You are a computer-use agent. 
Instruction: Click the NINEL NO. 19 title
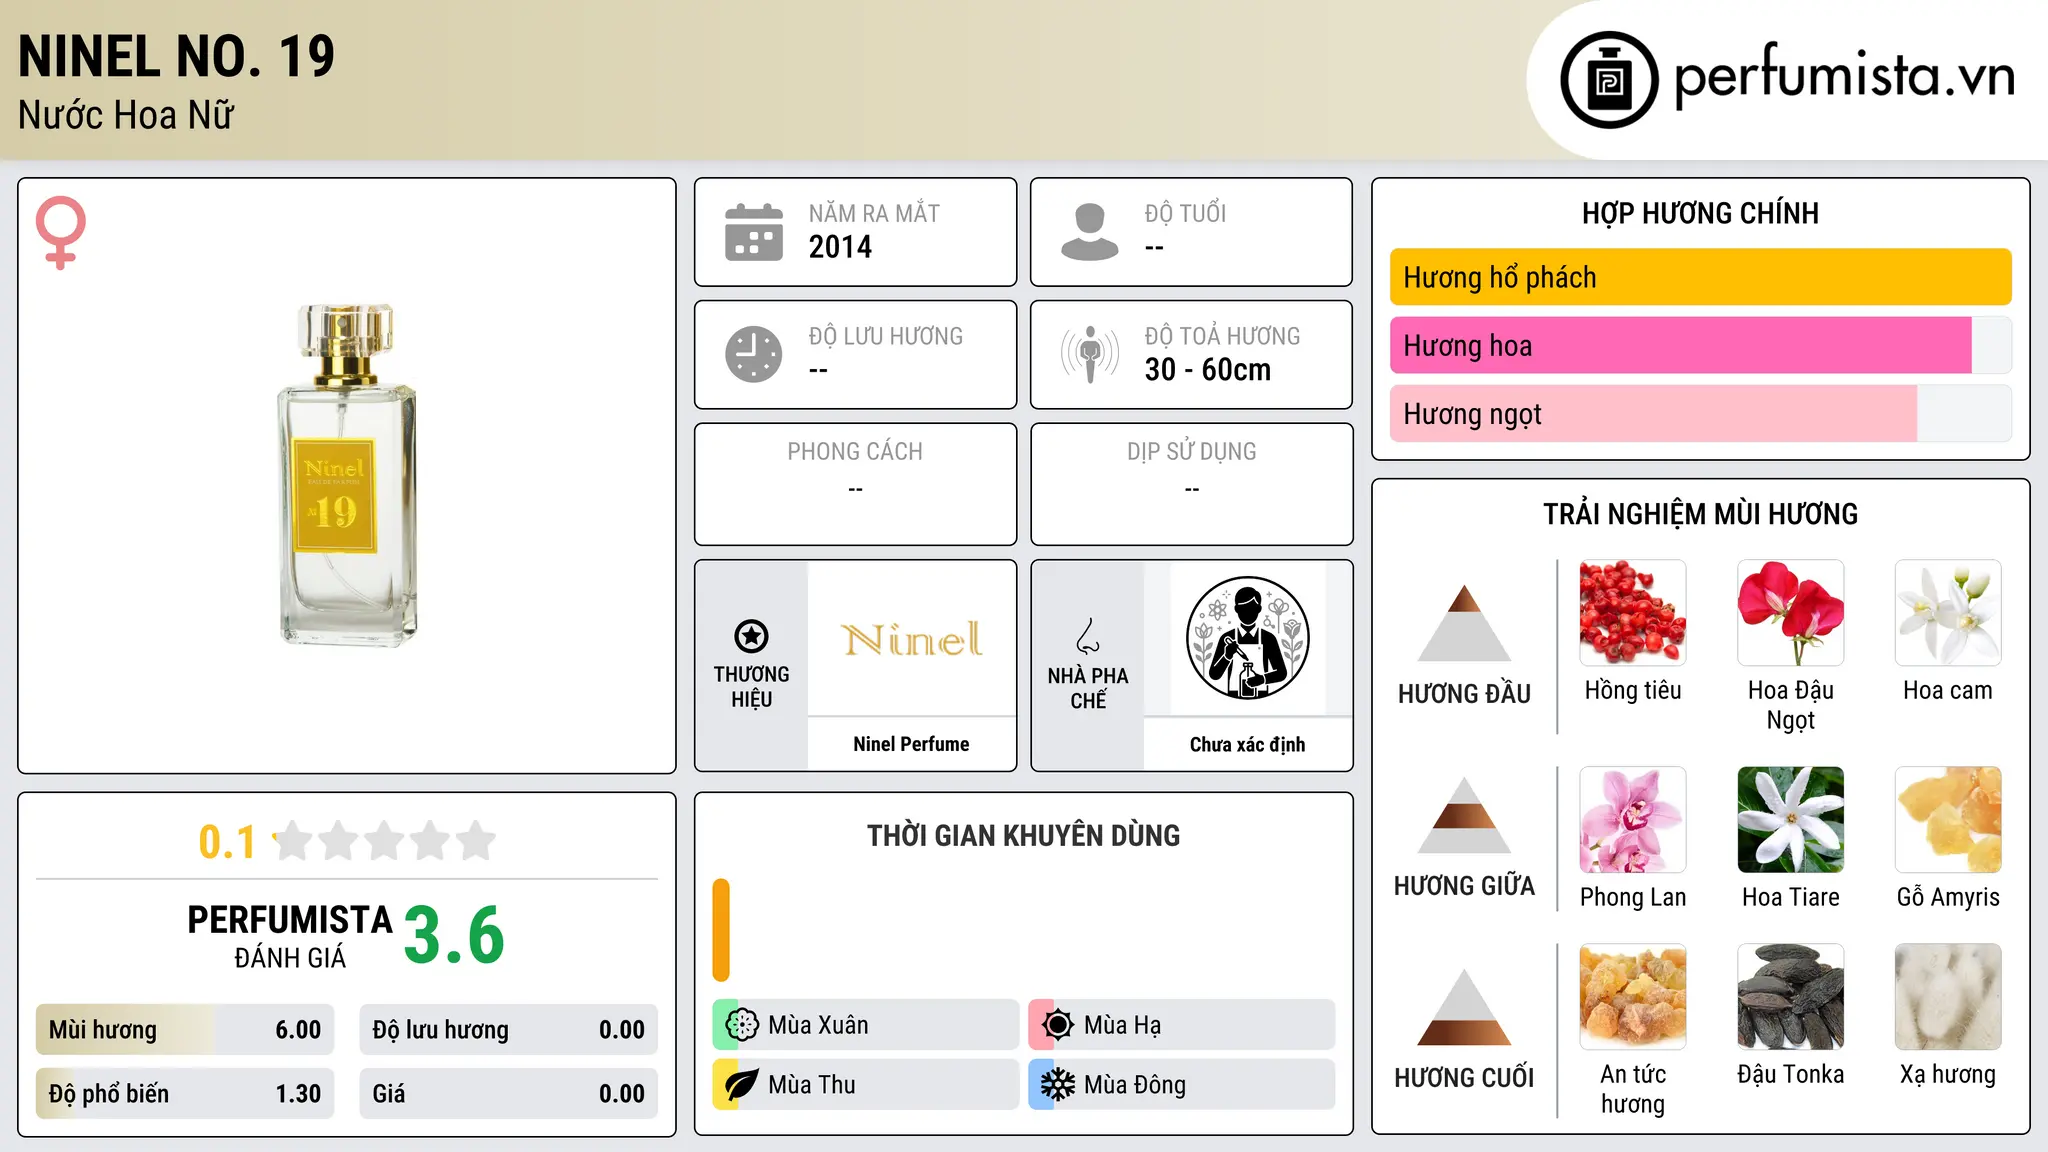[176, 56]
